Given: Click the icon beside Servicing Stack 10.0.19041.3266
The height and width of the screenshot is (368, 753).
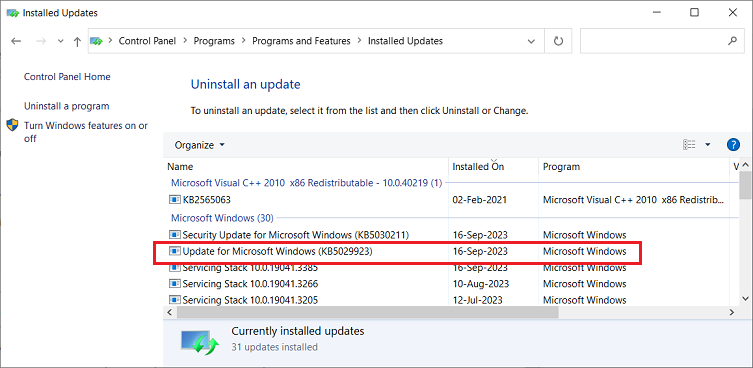Looking at the screenshot, I should [175, 284].
